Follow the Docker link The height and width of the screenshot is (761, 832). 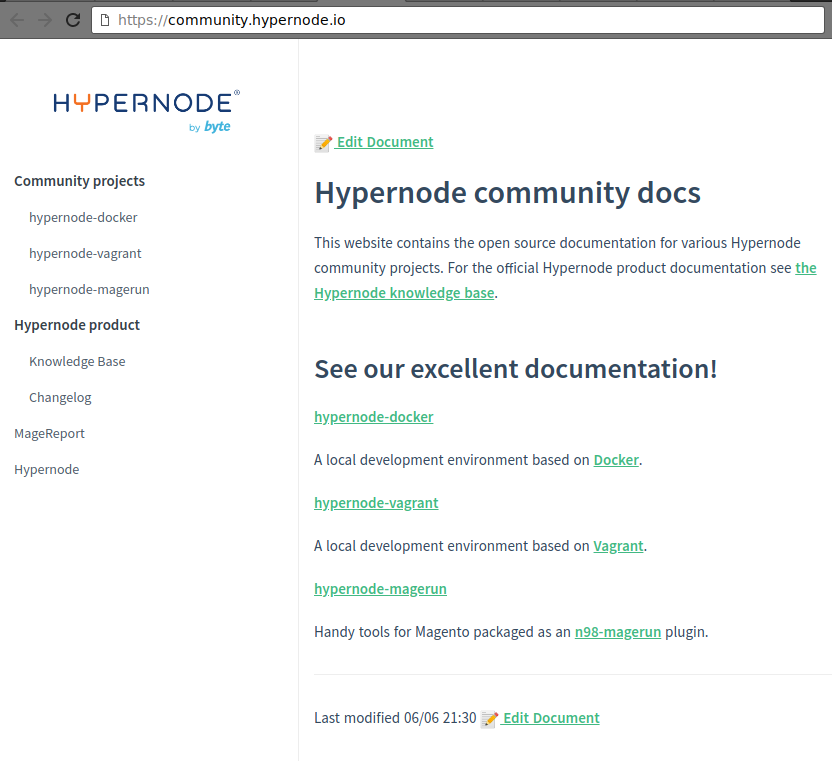pos(616,460)
